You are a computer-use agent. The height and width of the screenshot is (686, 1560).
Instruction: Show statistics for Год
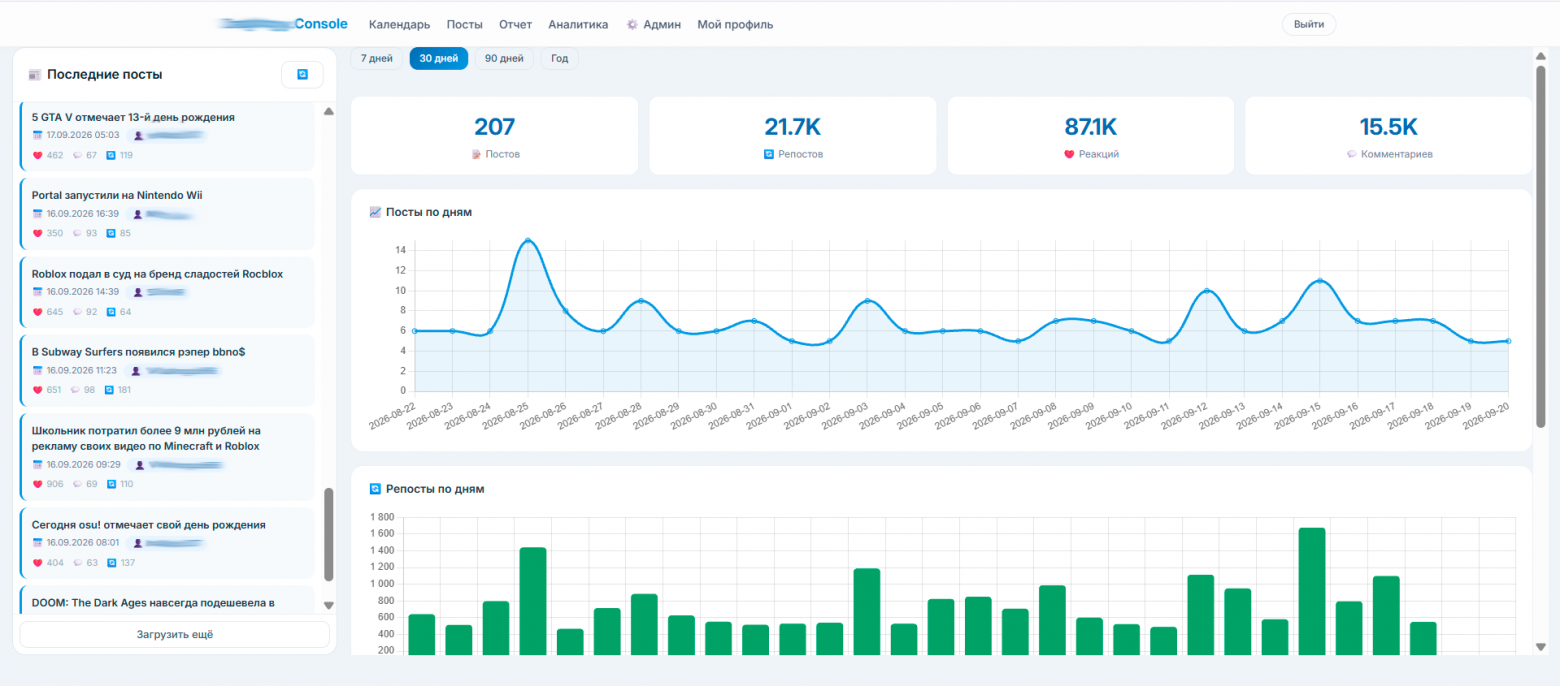(x=560, y=59)
